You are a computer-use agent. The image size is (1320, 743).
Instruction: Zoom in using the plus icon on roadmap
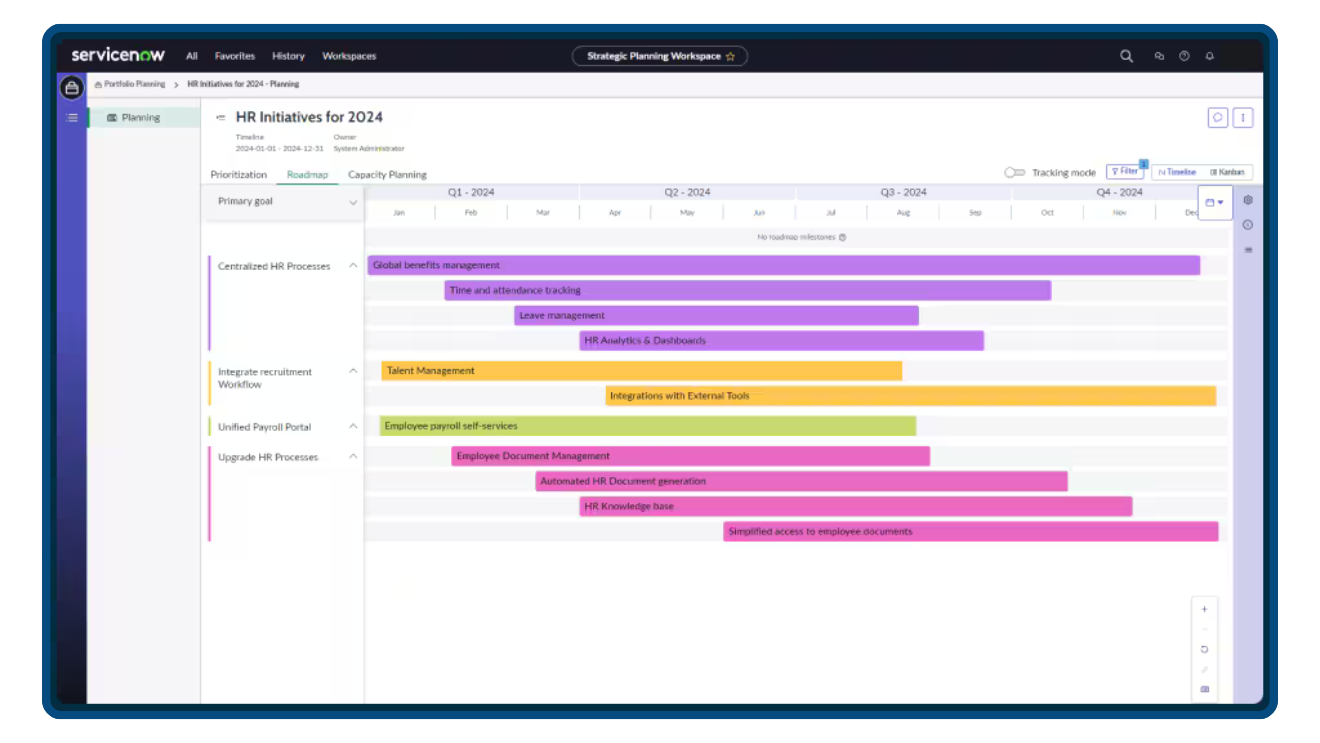pyautogui.click(x=1204, y=608)
